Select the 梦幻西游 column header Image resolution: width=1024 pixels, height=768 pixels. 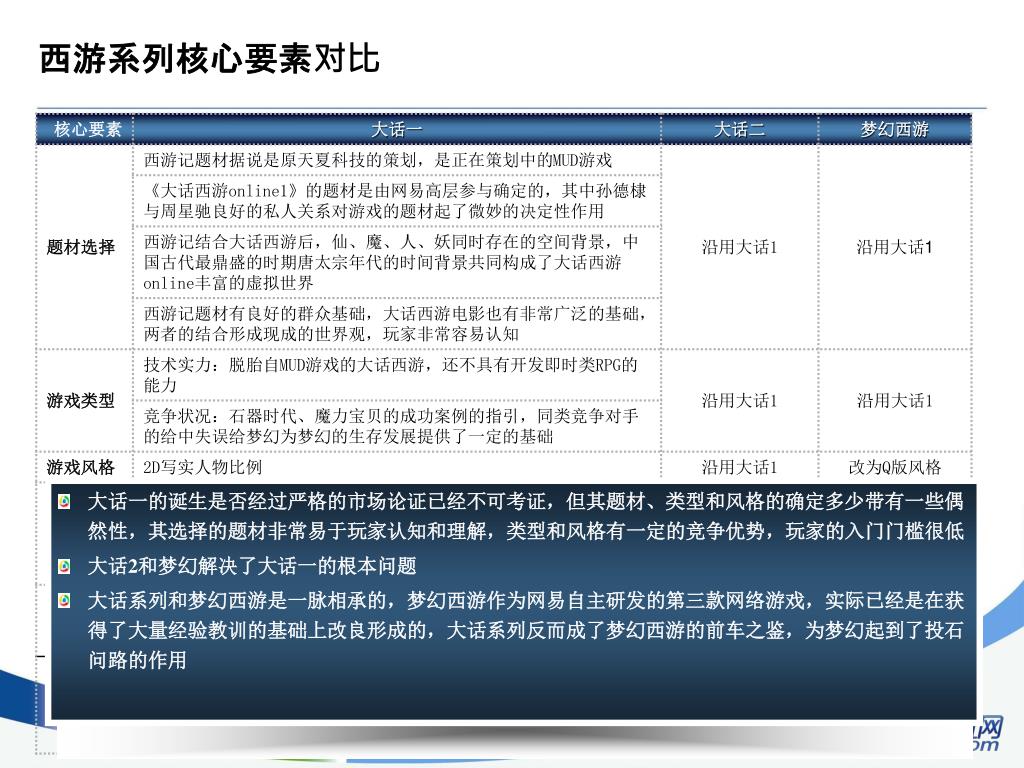895,129
